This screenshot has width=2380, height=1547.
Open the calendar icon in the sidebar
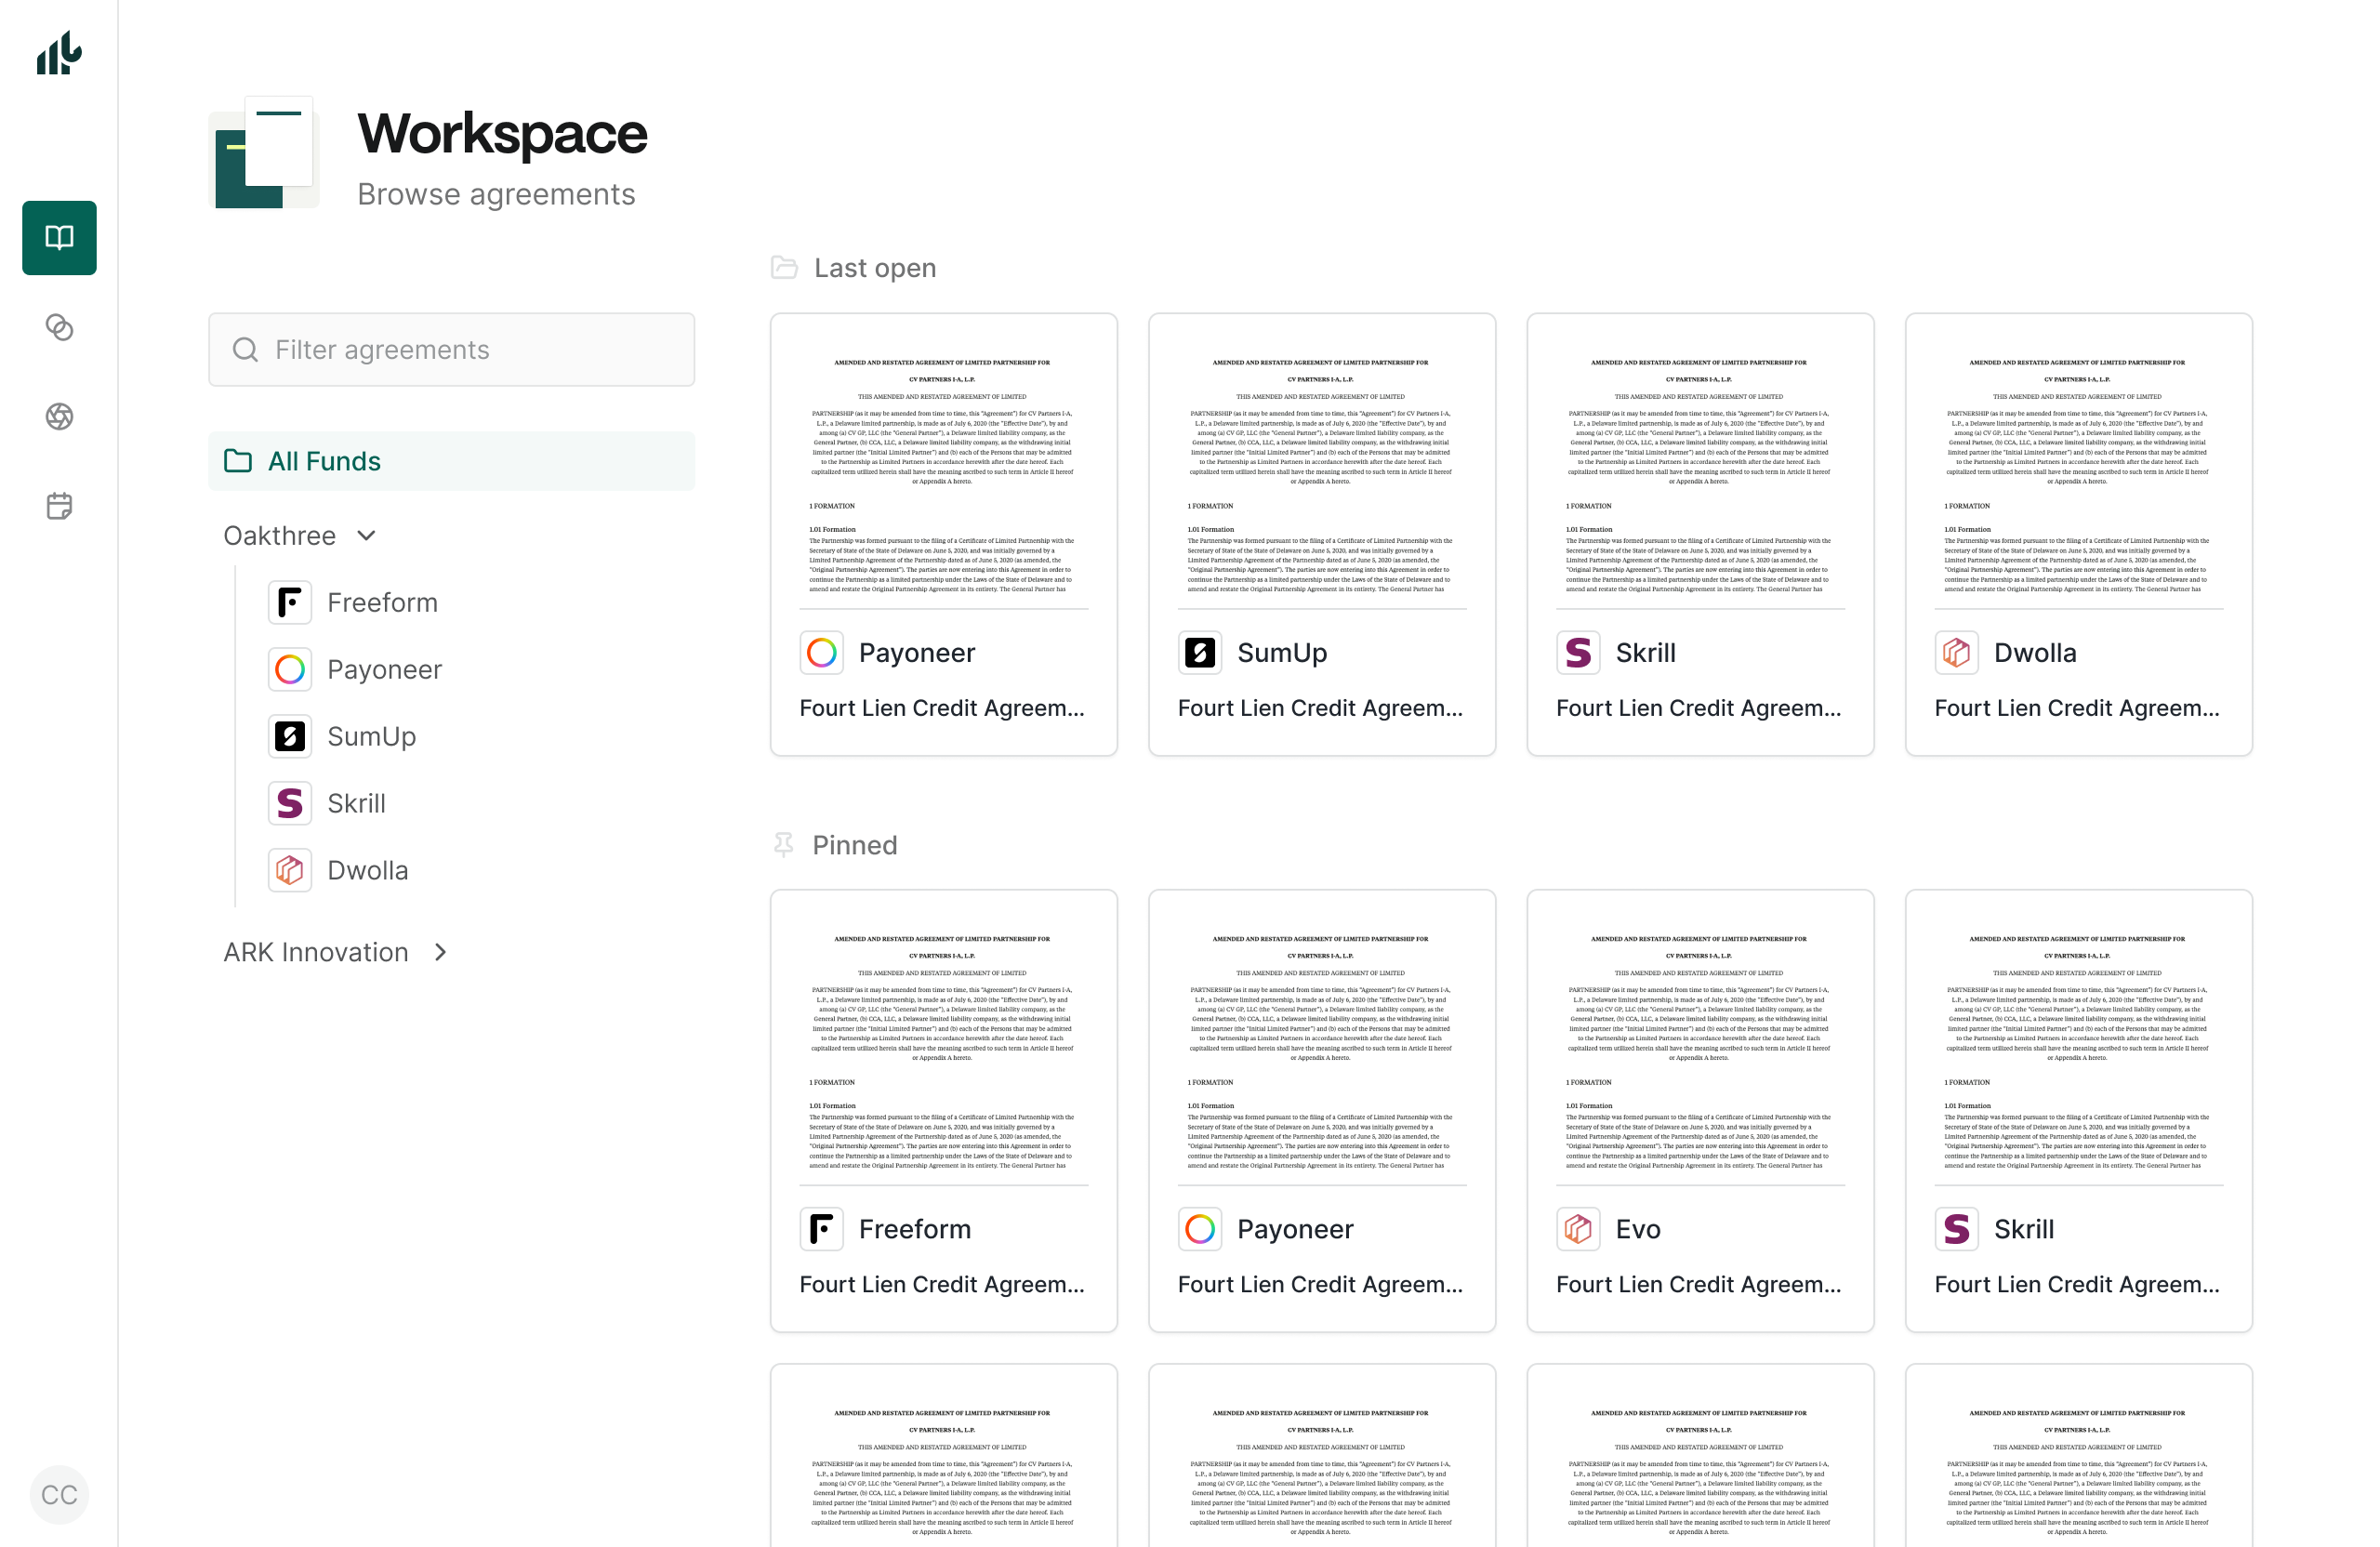(x=59, y=506)
